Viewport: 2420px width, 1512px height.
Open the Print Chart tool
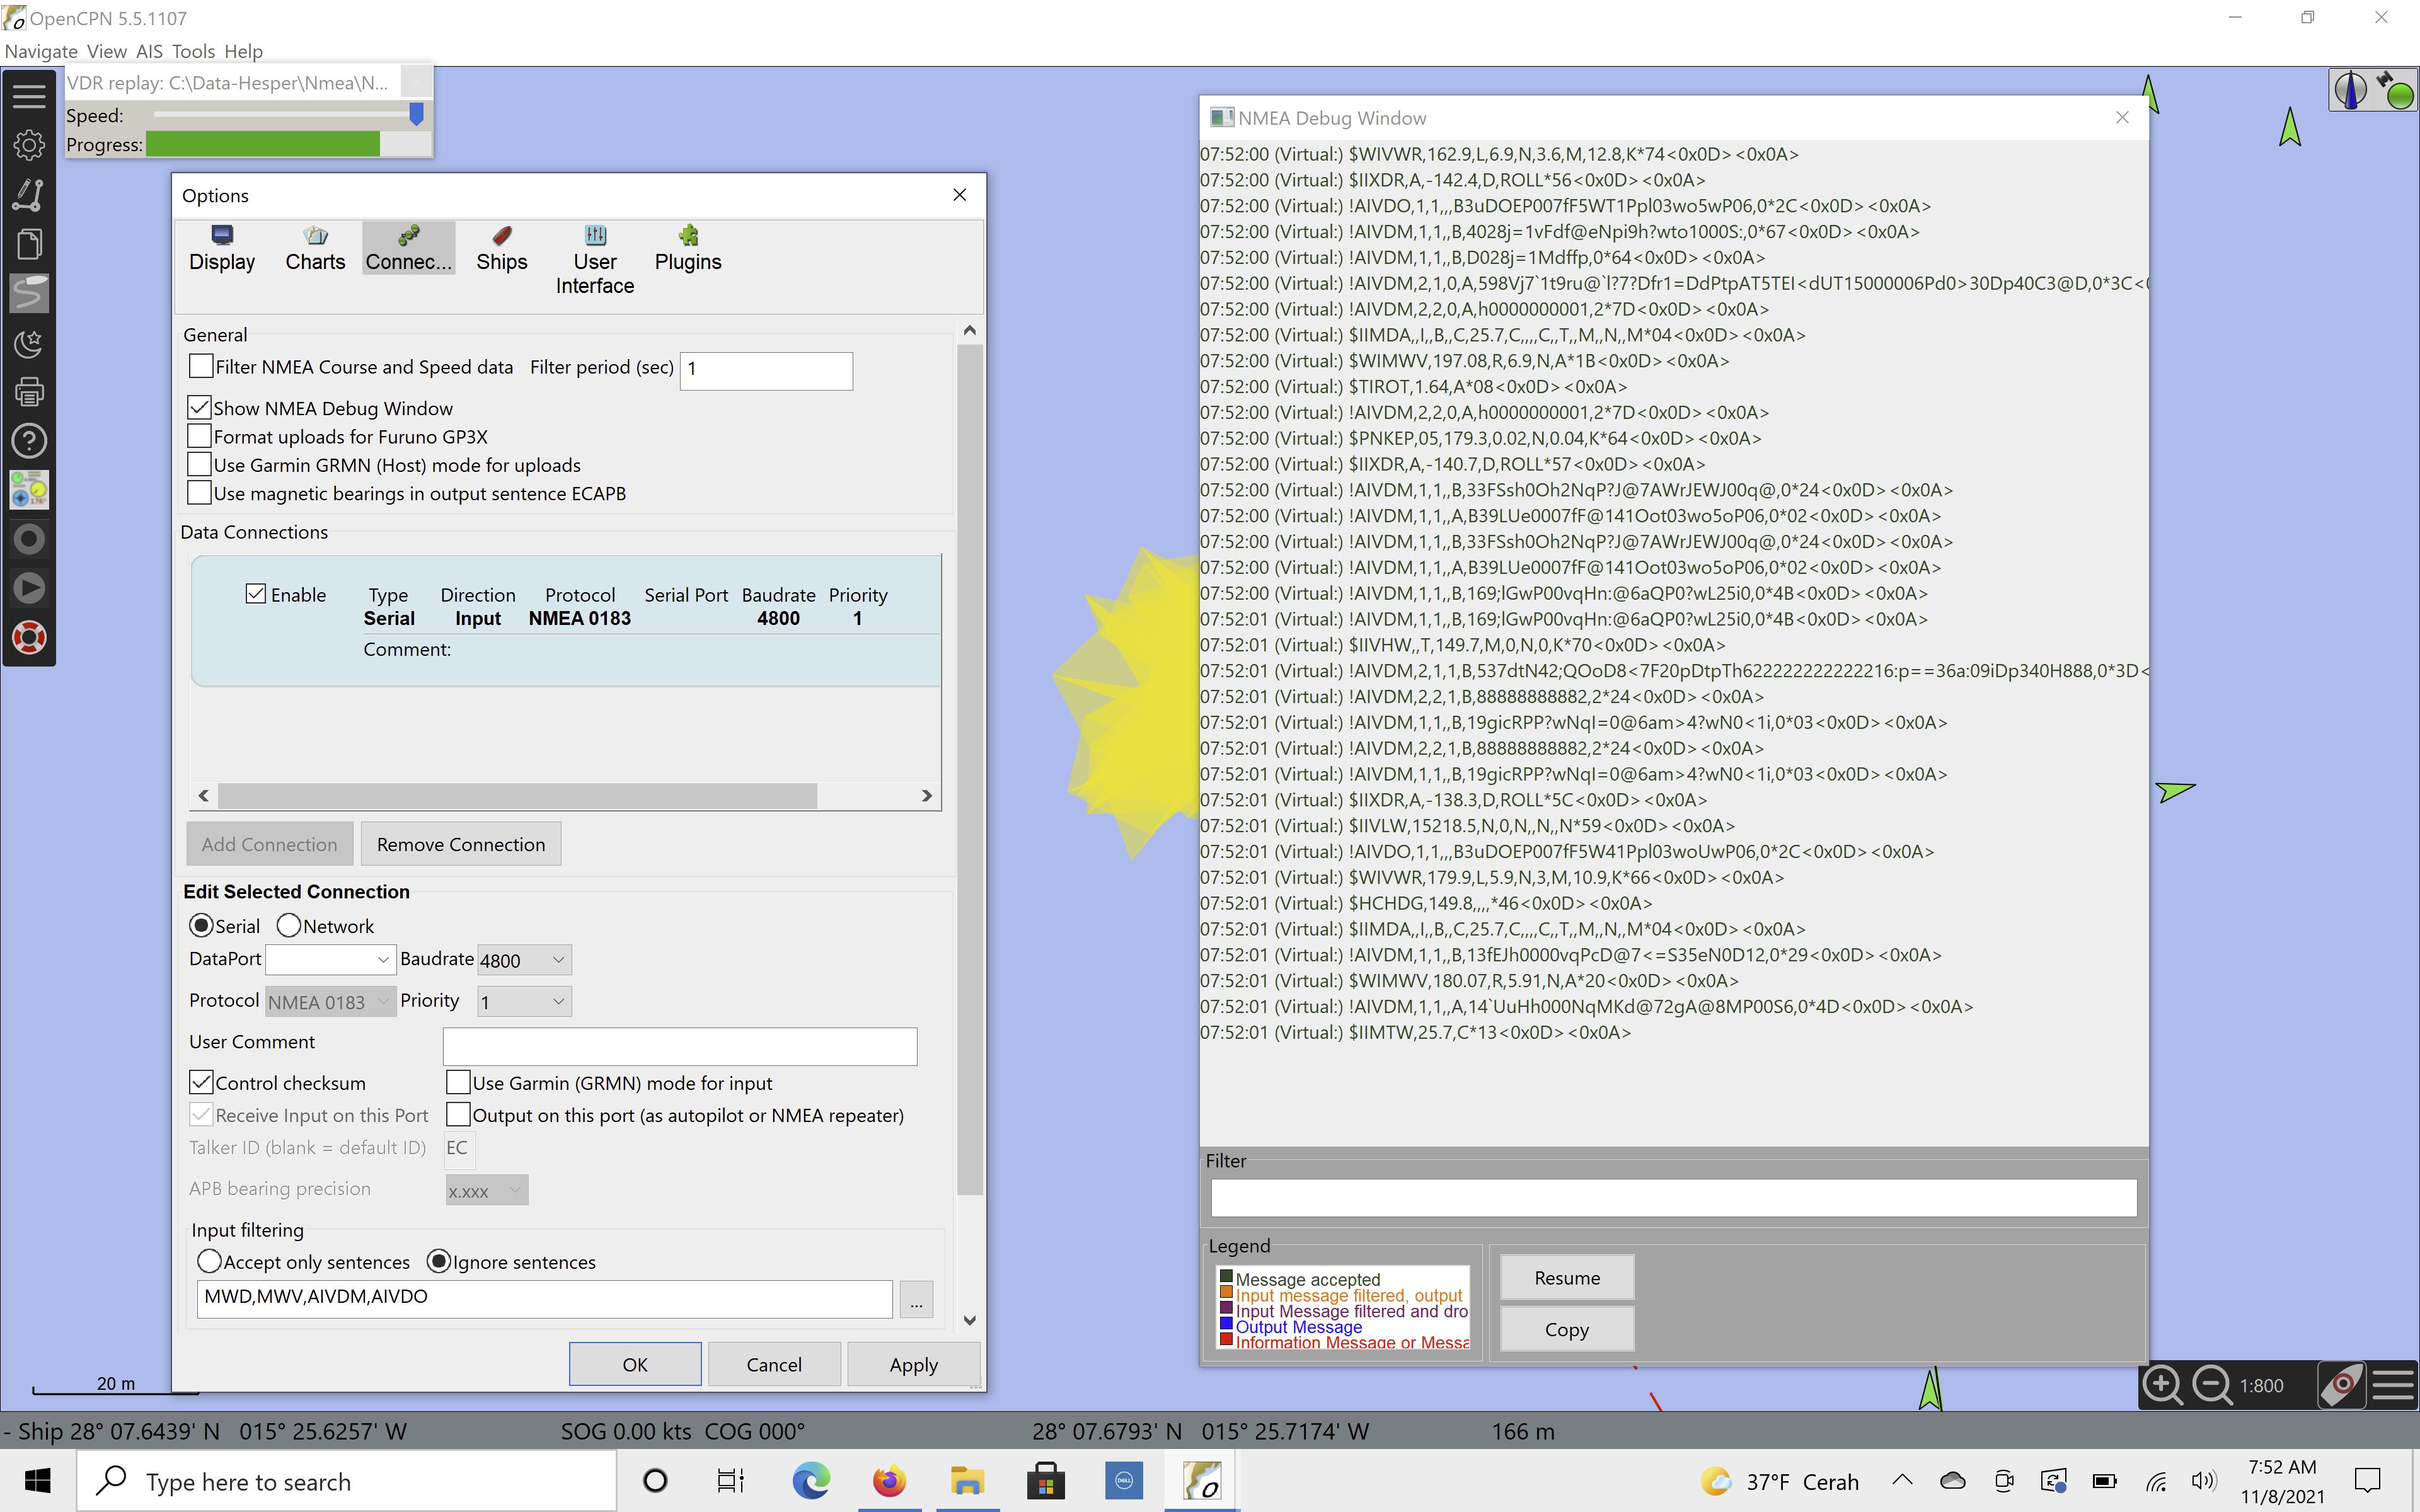tap(29, 391)
